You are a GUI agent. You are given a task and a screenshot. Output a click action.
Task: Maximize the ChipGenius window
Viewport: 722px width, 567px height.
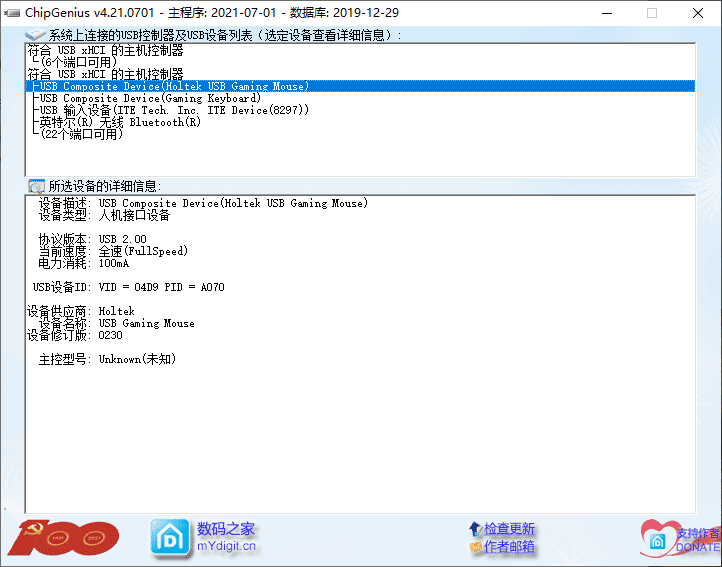(652, 13)
